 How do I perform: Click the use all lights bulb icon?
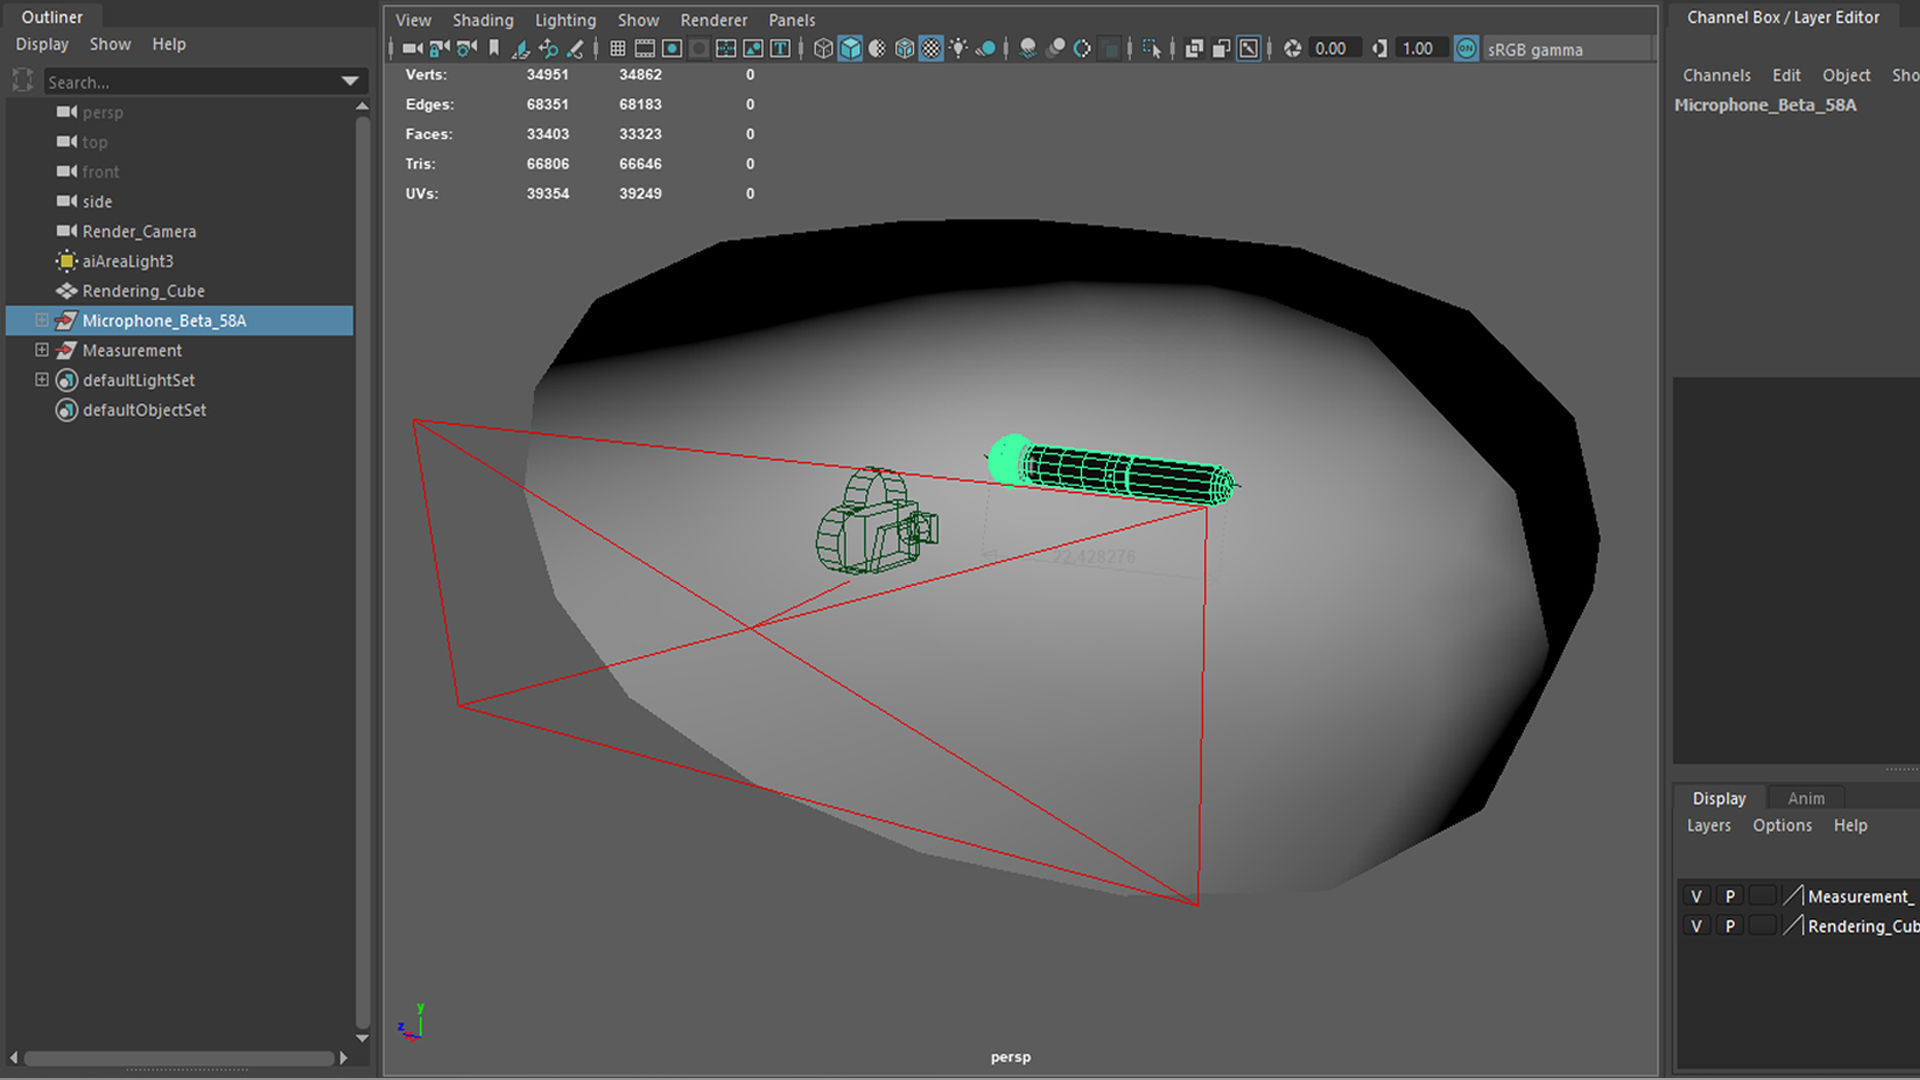958,48
